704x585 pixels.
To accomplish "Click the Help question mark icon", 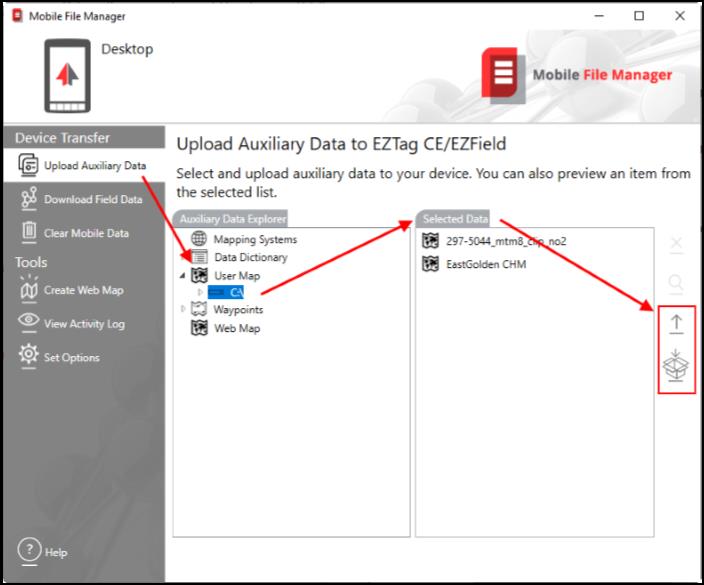I will [x=29, y=549].
